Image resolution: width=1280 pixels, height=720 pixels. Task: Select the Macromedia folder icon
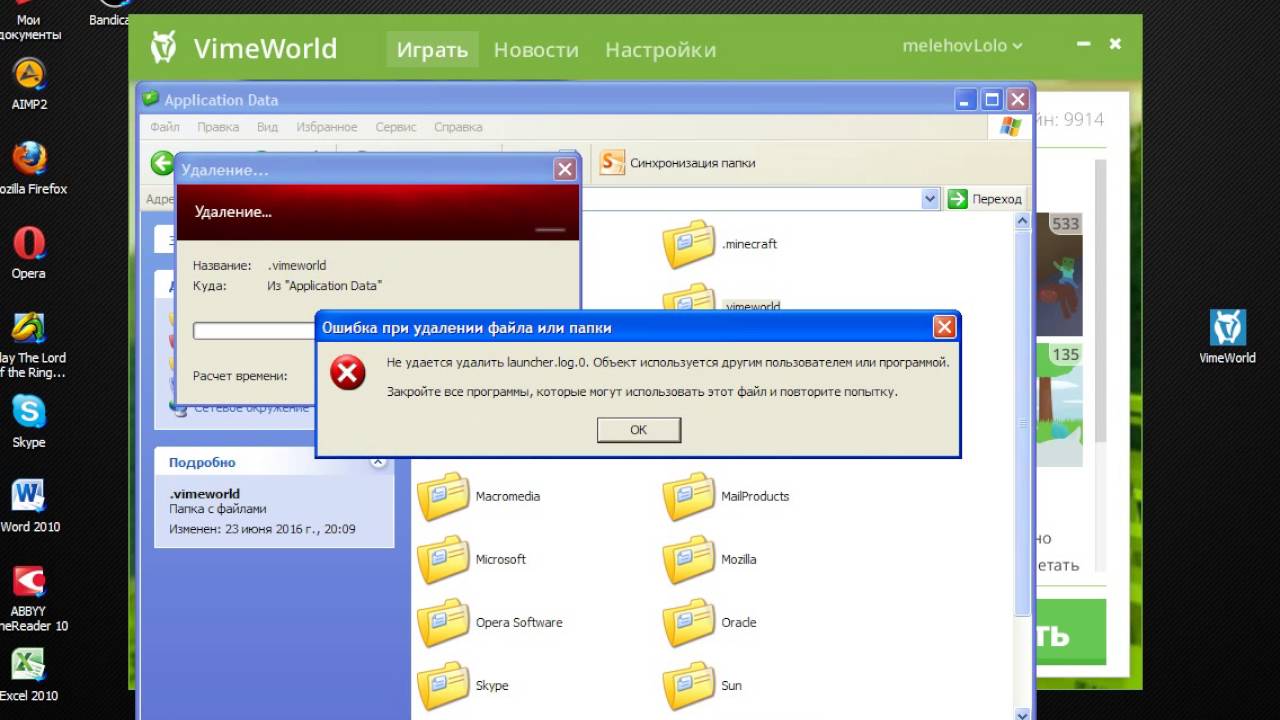(x=443, y=496)
